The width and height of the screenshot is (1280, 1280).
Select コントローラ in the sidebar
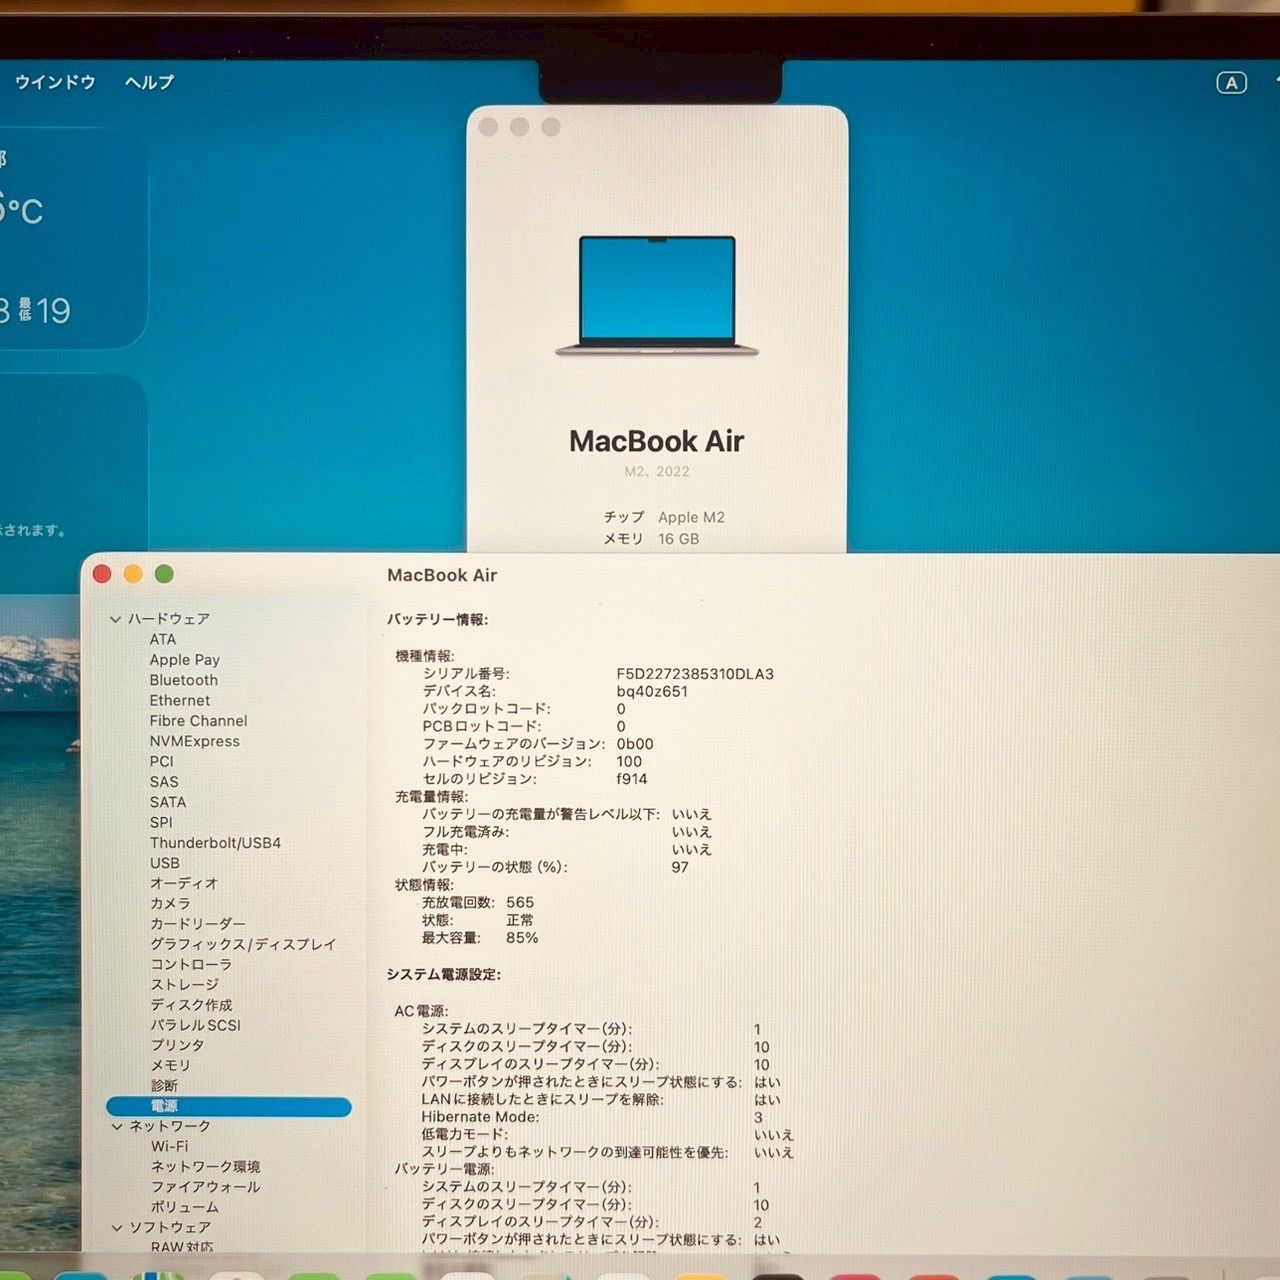pos(191,964)
